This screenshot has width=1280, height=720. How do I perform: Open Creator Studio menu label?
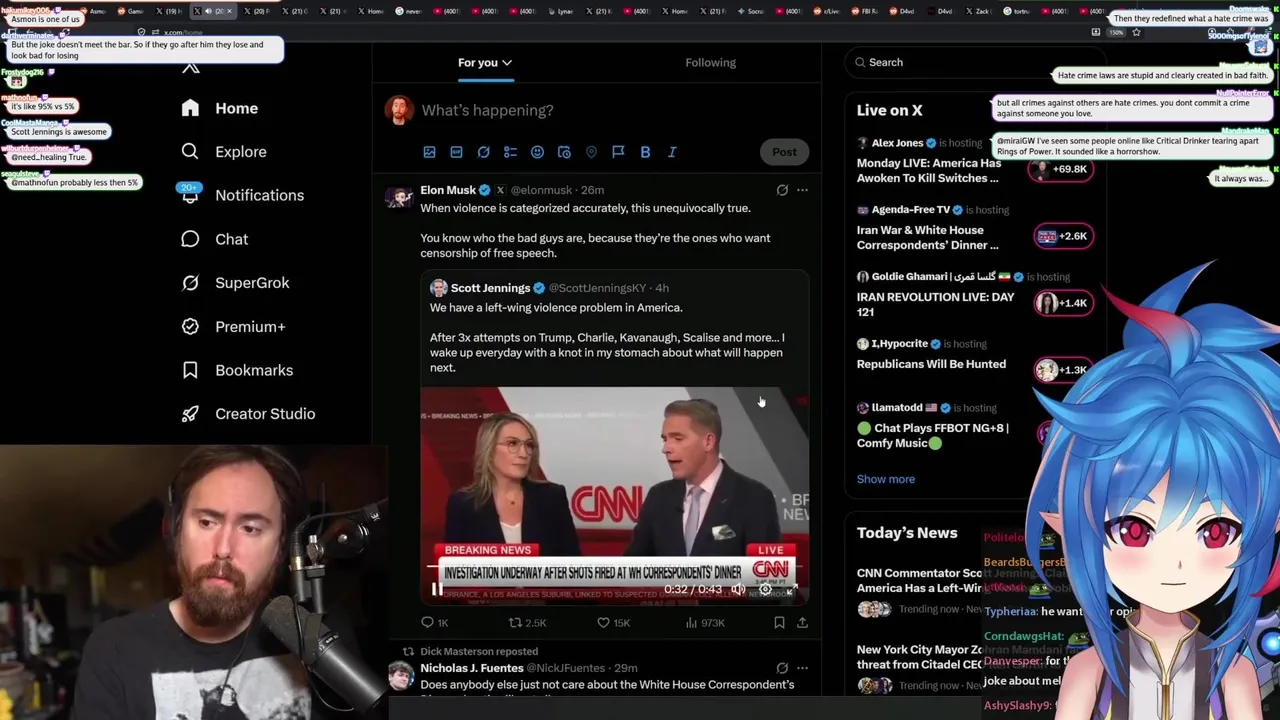[265, 414]
